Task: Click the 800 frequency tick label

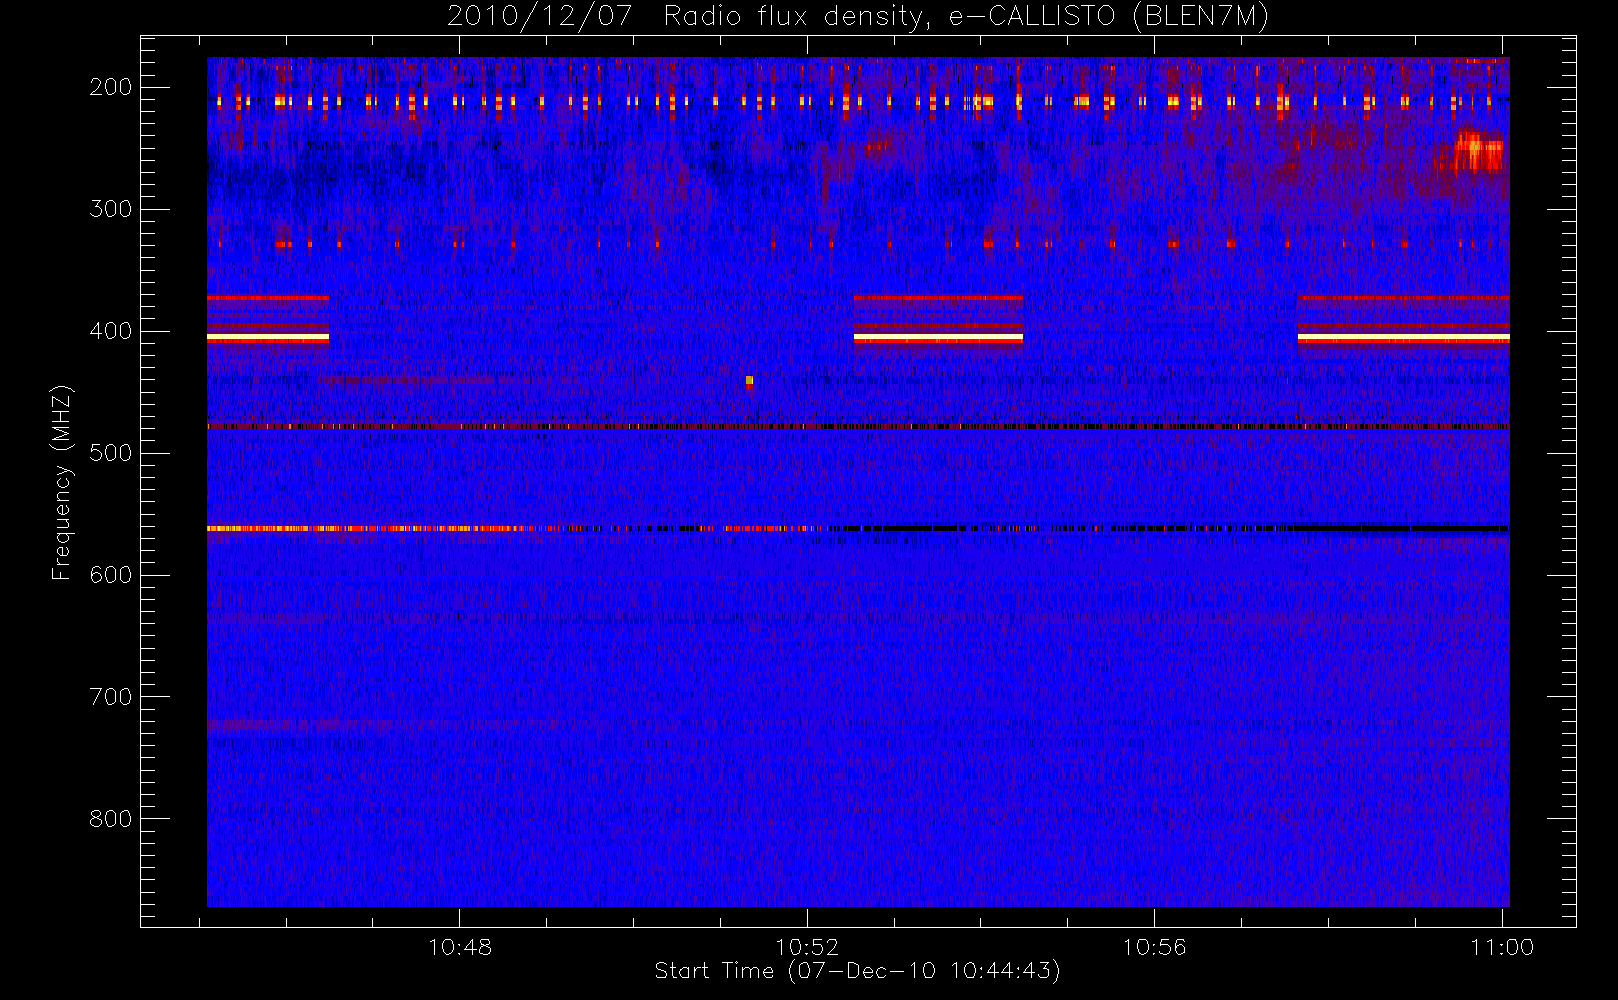Action: [110, 819]
